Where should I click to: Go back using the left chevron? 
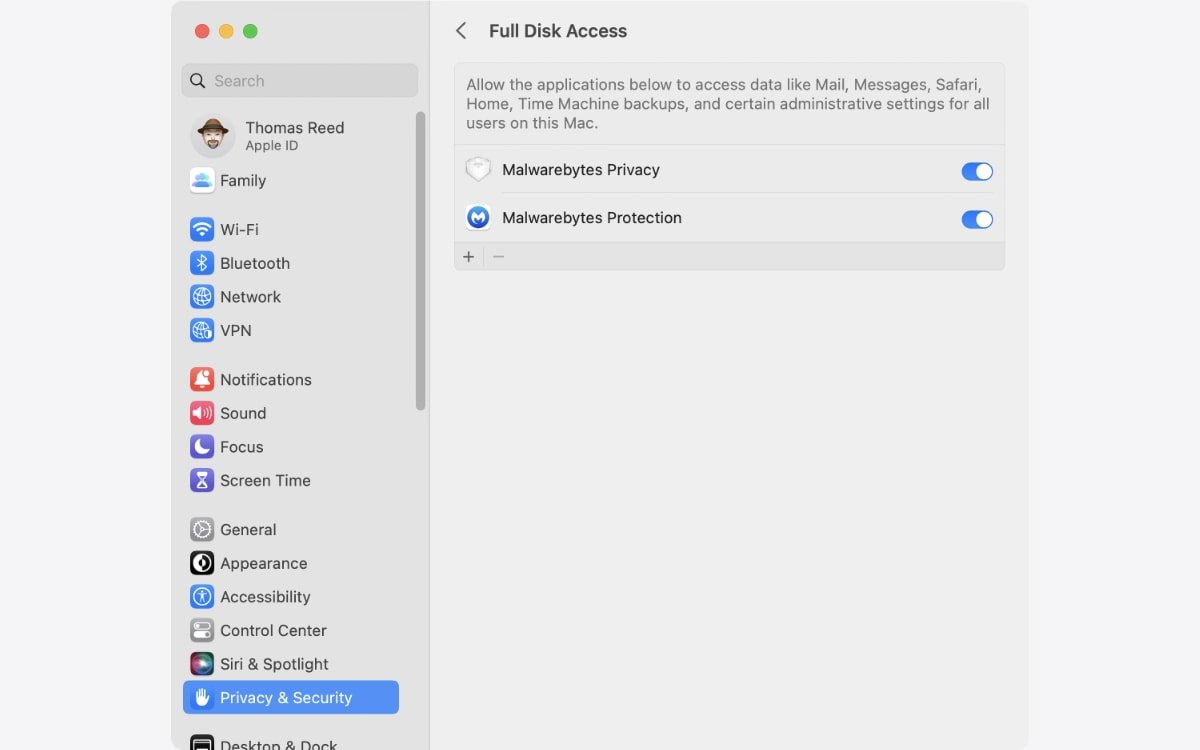click(461, 31)
